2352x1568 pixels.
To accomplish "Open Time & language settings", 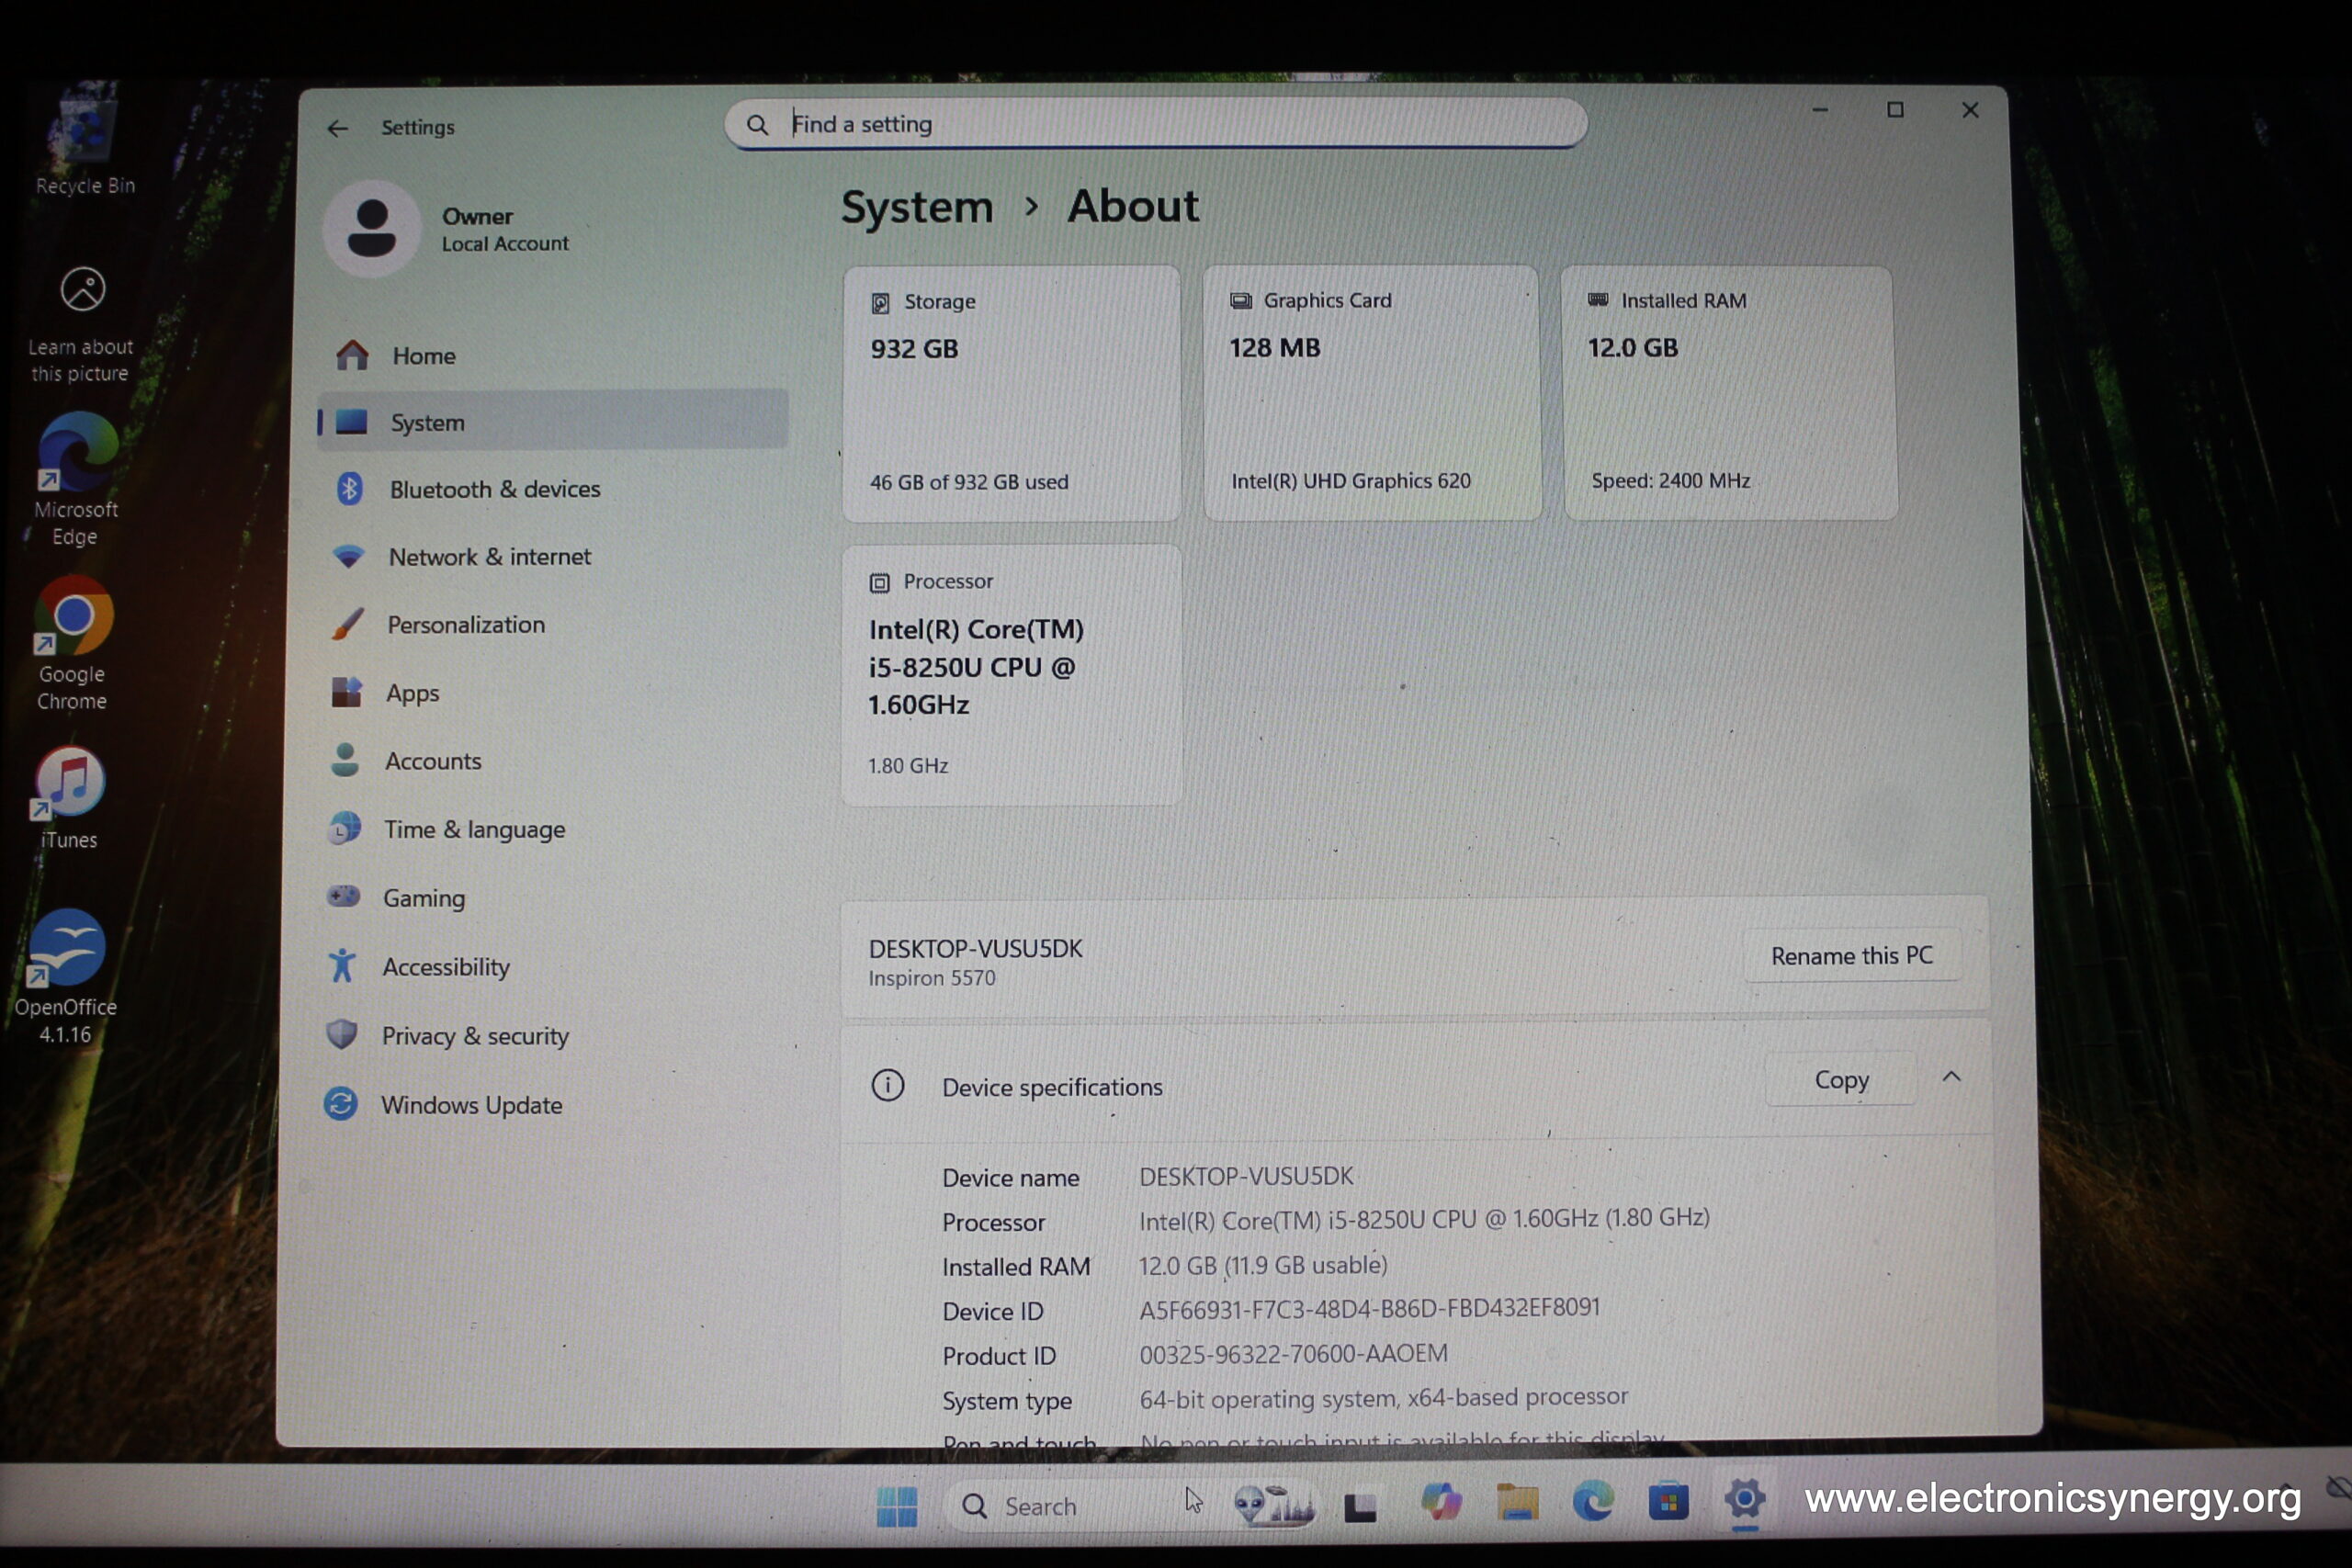I will click(474, 830).
